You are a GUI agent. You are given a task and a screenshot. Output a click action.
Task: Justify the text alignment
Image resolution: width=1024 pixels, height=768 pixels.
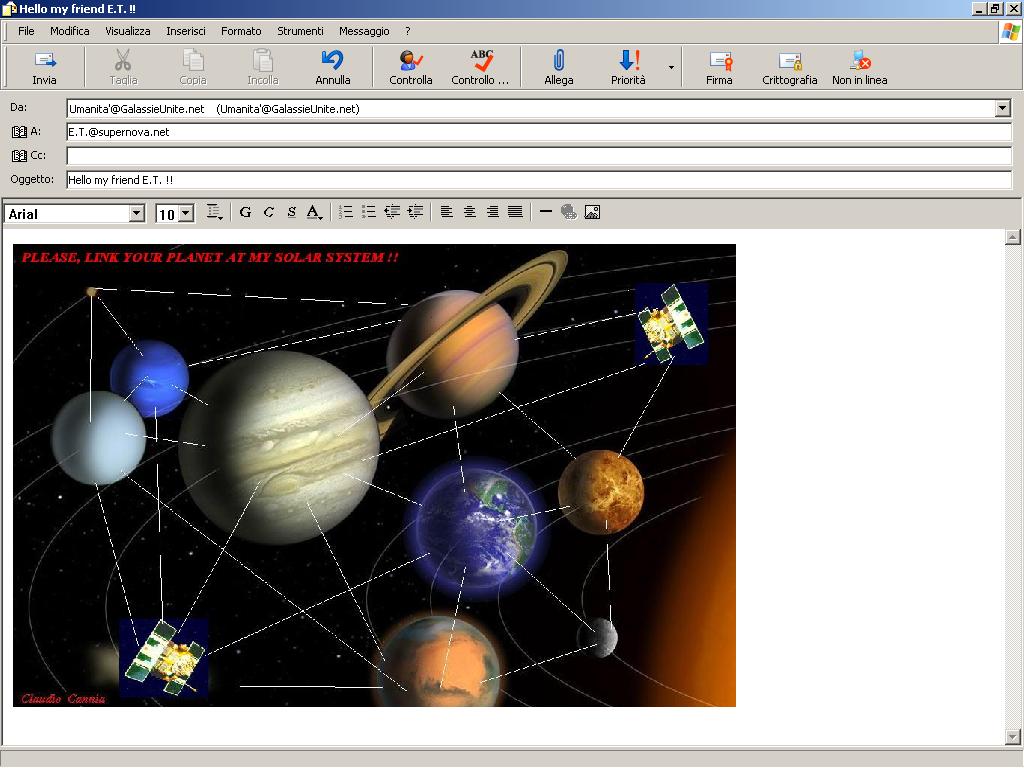515,212
